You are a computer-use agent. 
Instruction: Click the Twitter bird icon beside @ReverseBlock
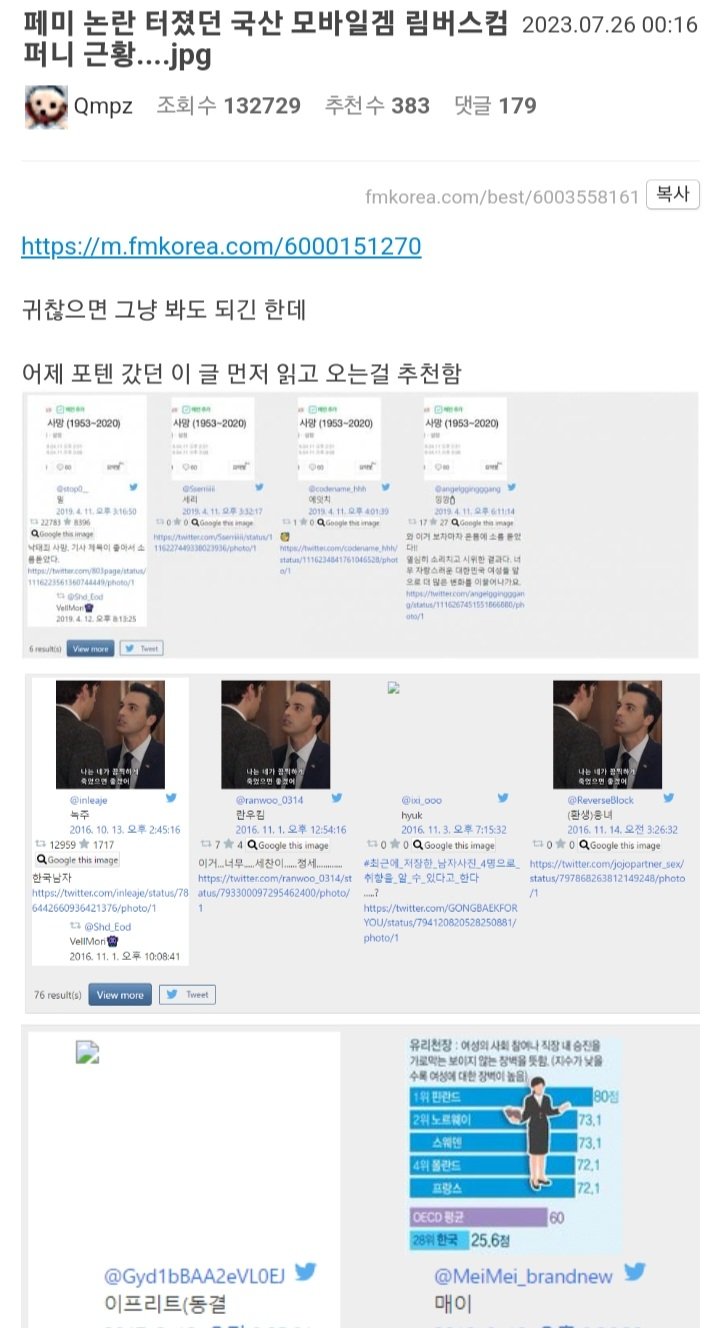[x=668, y=798]
